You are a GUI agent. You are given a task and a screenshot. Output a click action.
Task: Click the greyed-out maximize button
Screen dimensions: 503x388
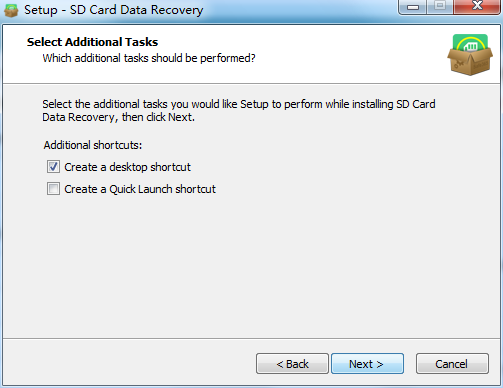coord(440,6)
